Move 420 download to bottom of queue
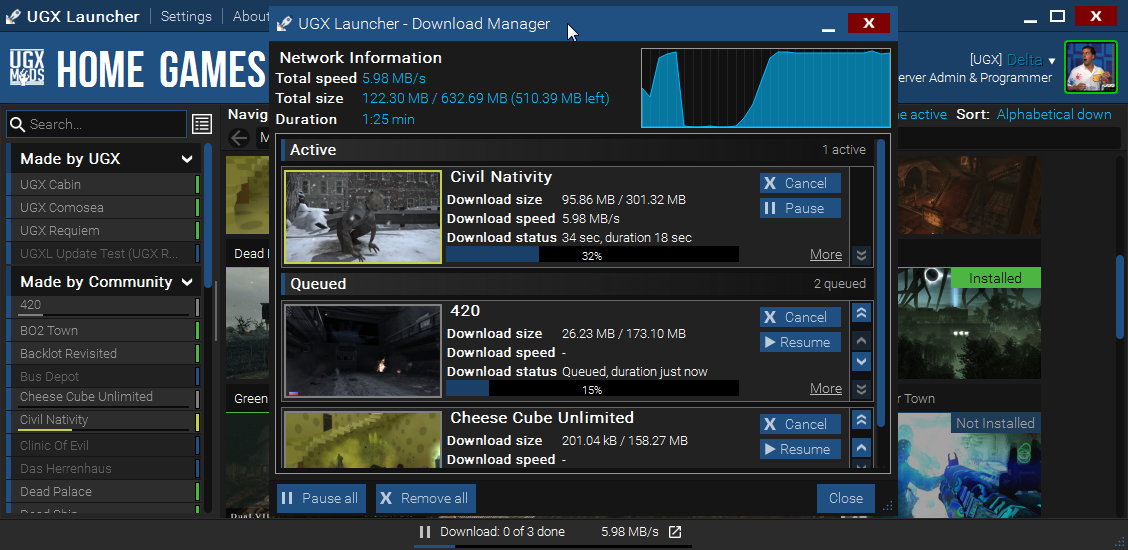1128x550 pixels. click(x=861, y=389)
